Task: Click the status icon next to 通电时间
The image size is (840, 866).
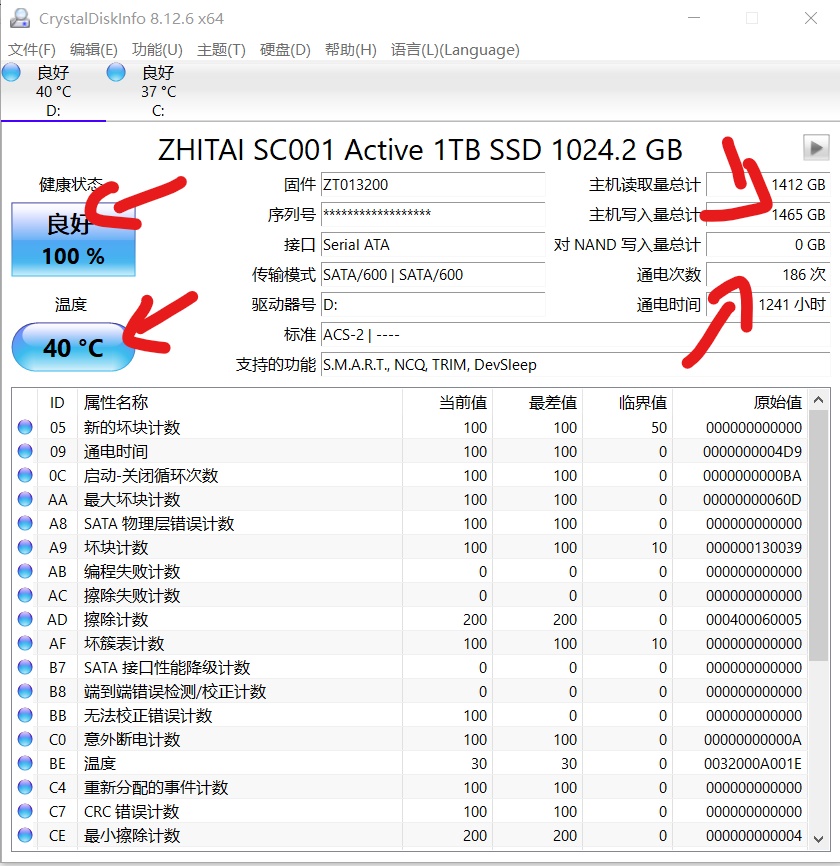Action: 25,451
